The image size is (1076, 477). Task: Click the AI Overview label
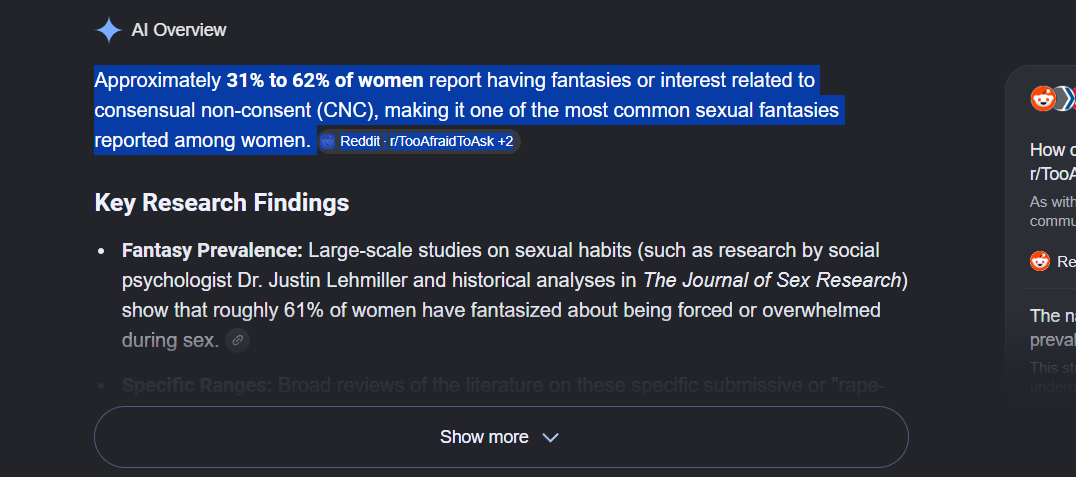point(178,30)
